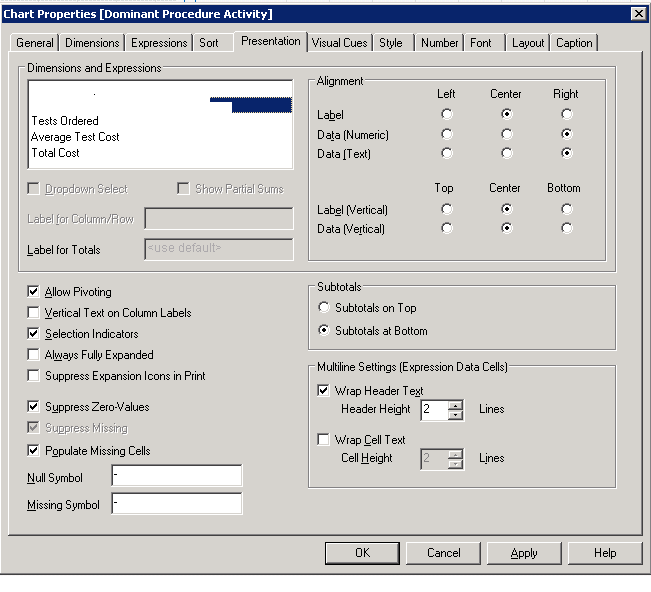Screen dimensions: 651x592
Task: Enable Always Fully Expanded
Action: click(33, 355)
